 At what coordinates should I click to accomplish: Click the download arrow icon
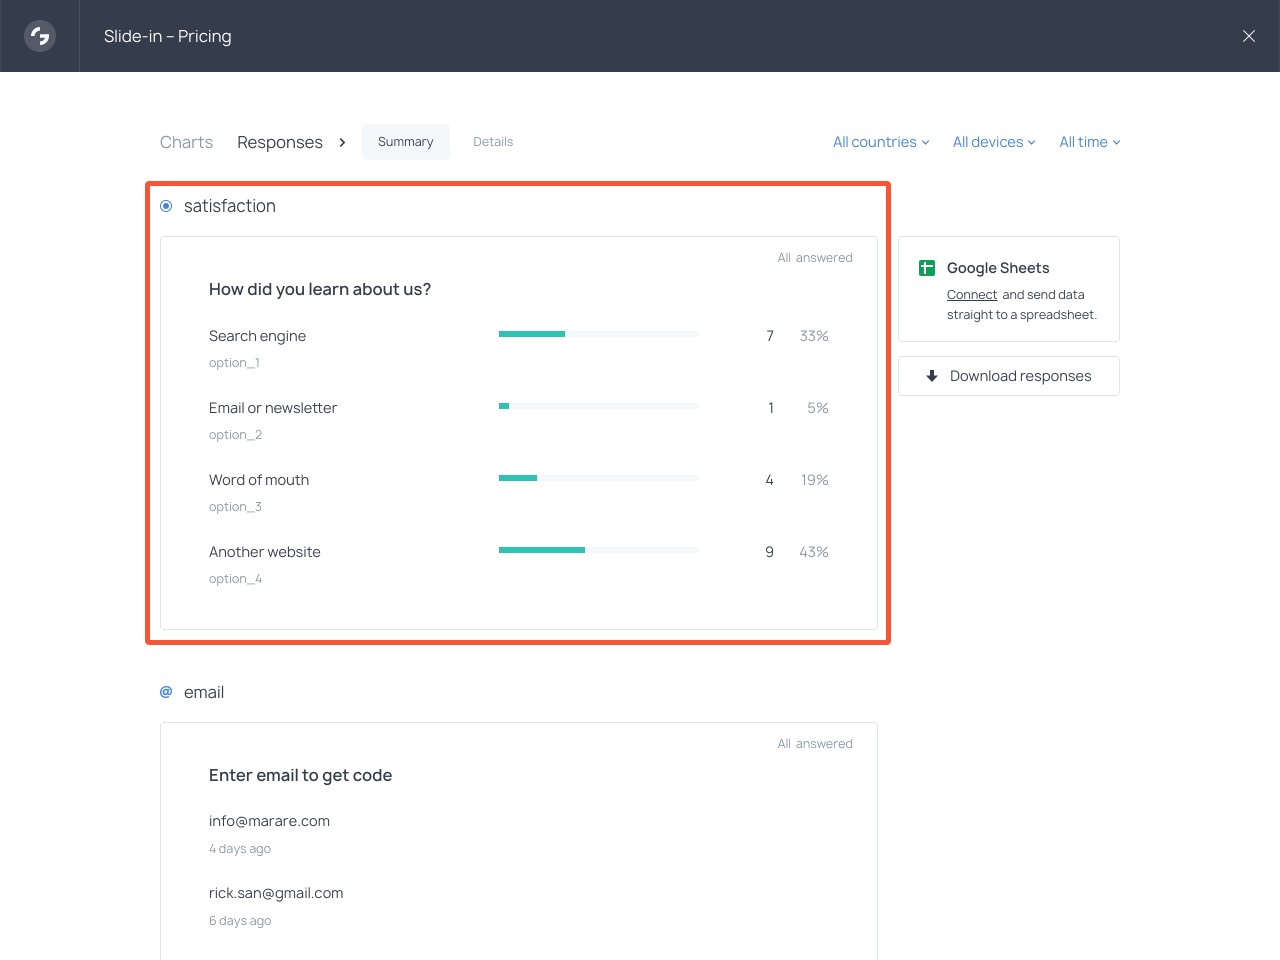[x=931, y=376]
